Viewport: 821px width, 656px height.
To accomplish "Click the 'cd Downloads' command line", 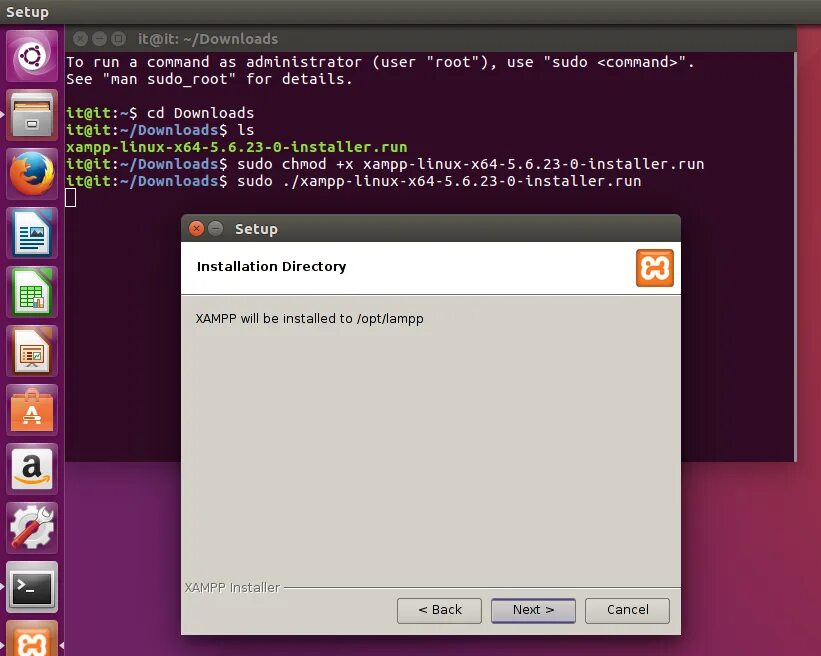I will point(160,113).
